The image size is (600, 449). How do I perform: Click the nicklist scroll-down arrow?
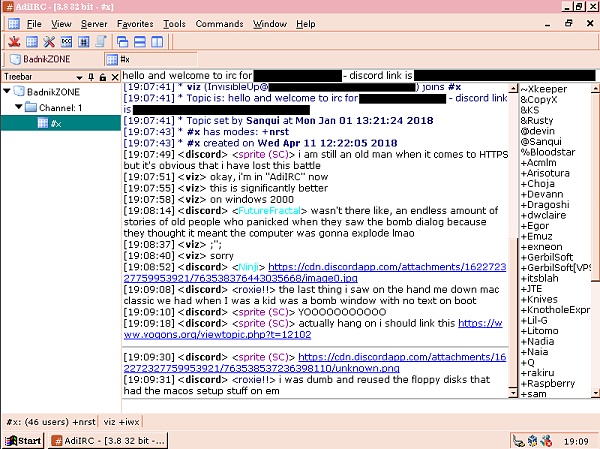tap(595, 393)
